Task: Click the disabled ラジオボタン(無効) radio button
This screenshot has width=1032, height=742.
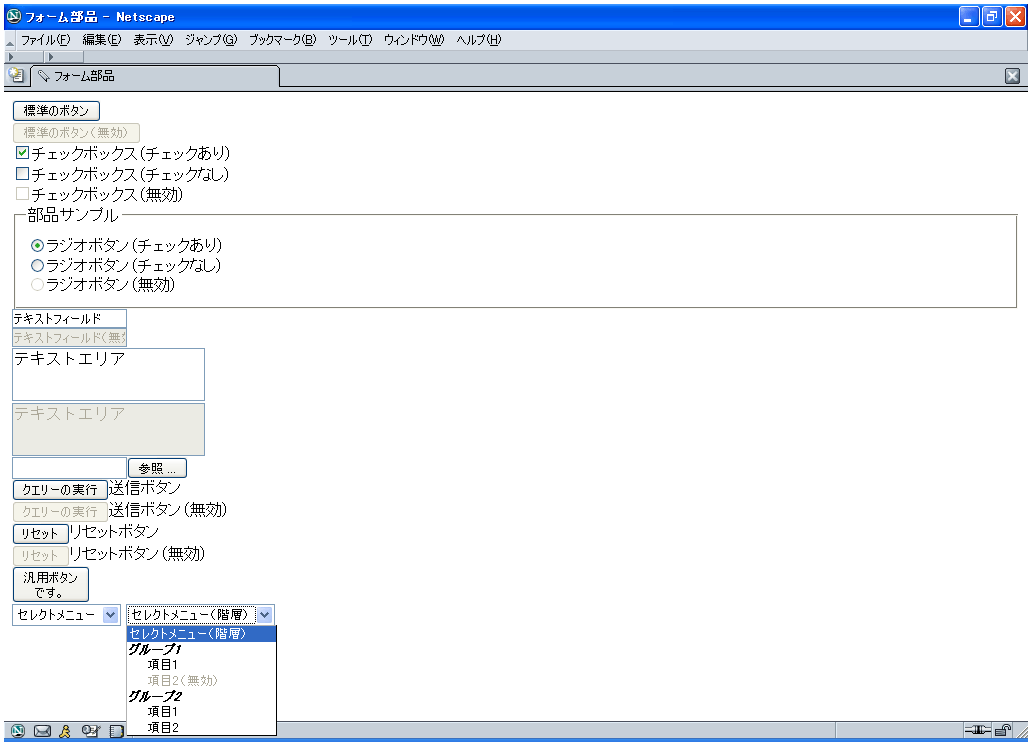Action: coord(38,284)
